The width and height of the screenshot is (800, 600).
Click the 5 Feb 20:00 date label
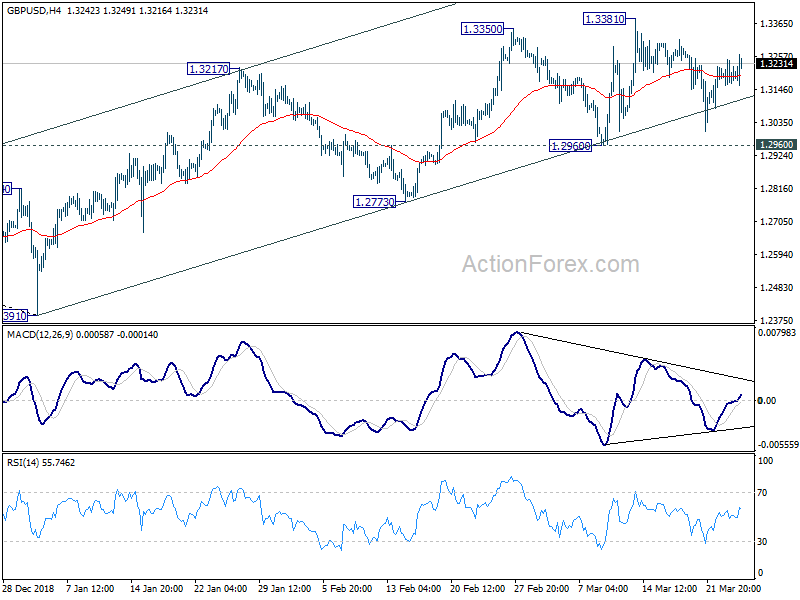(347, 588)
